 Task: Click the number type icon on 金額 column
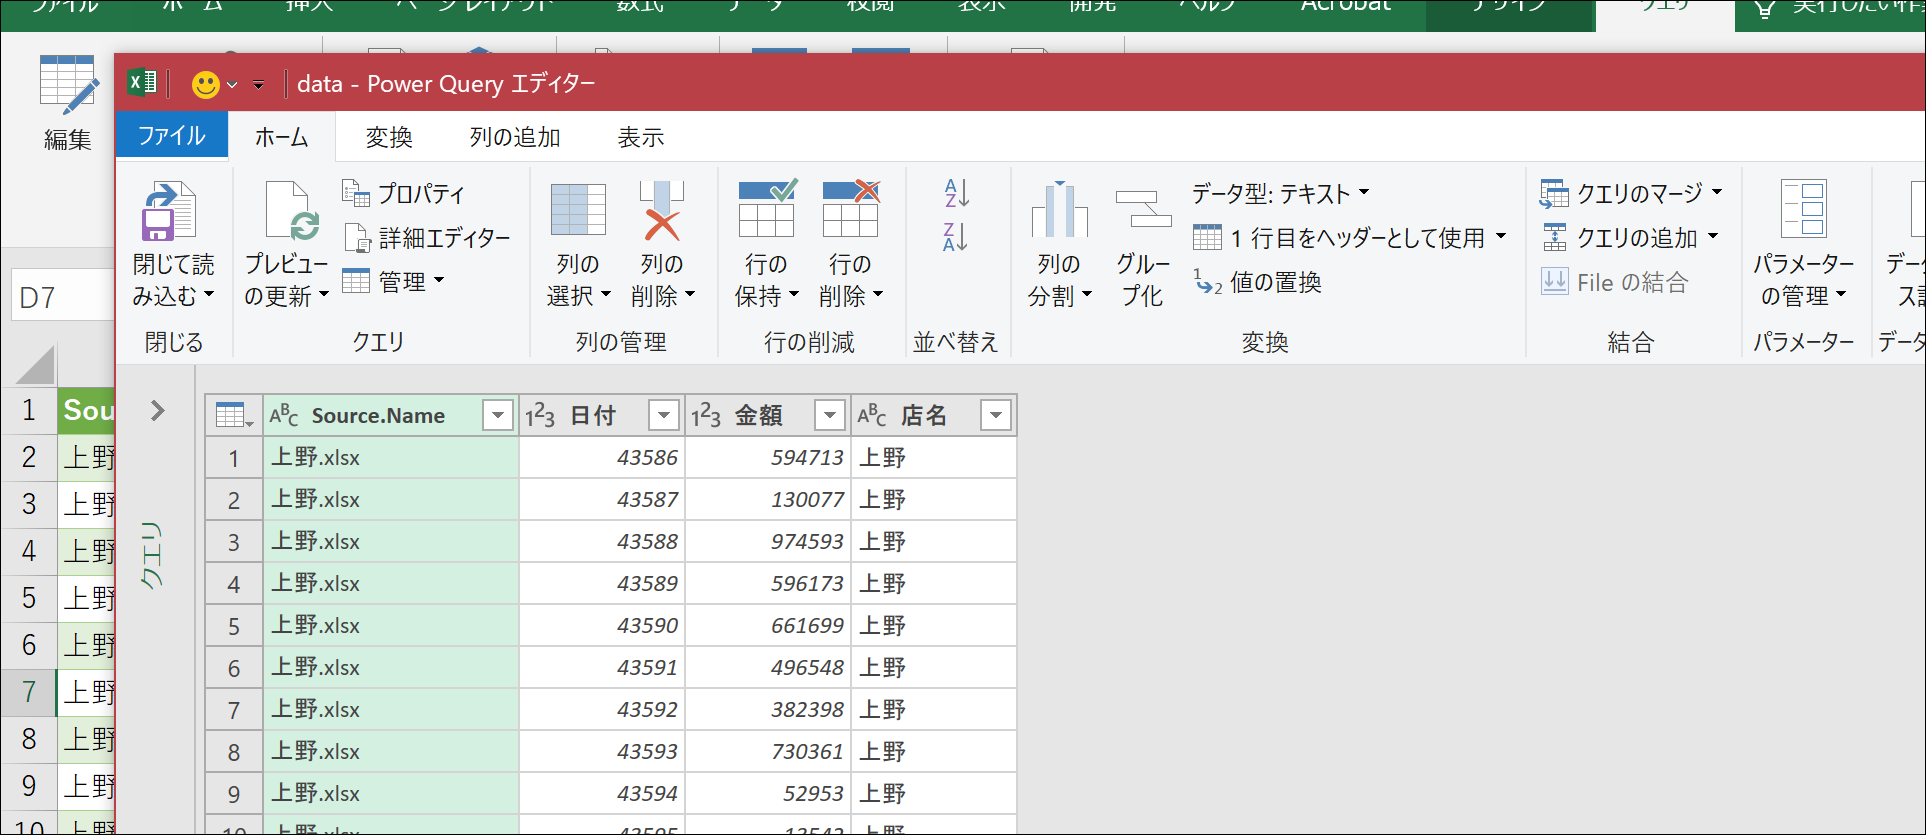[x=706, y=415]
